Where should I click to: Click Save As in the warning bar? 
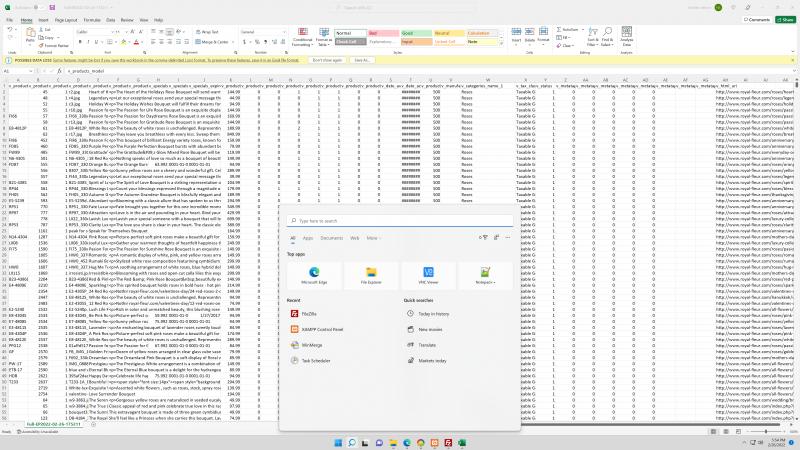point(362,60)
